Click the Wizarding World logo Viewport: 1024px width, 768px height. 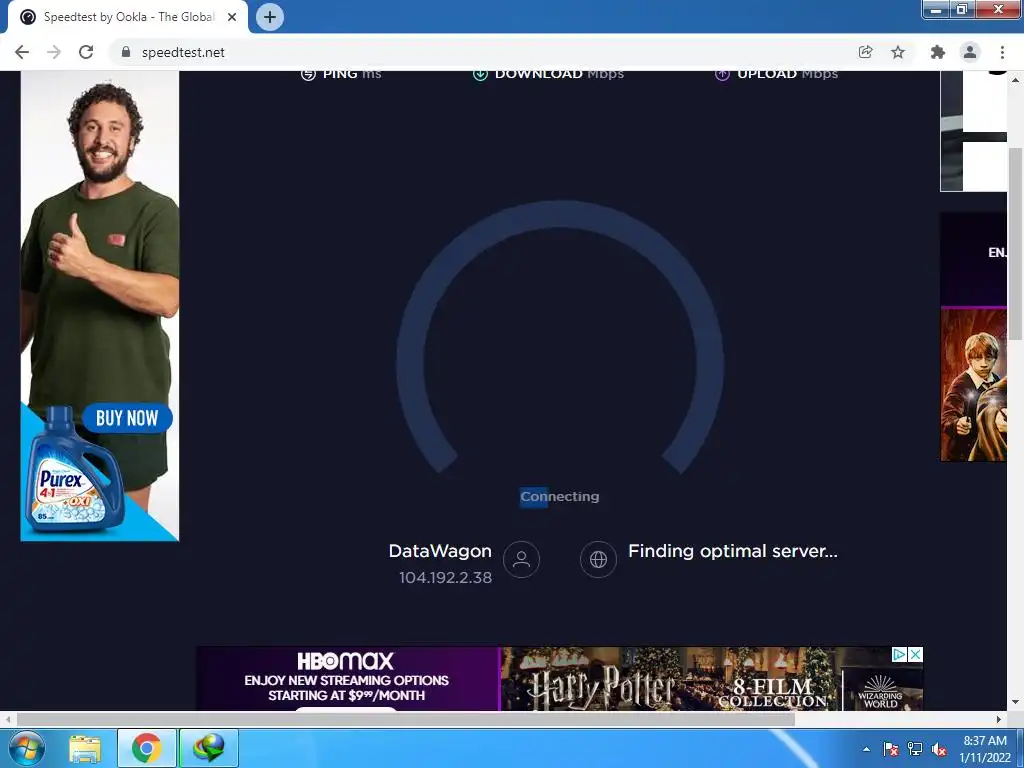(882, 691)
